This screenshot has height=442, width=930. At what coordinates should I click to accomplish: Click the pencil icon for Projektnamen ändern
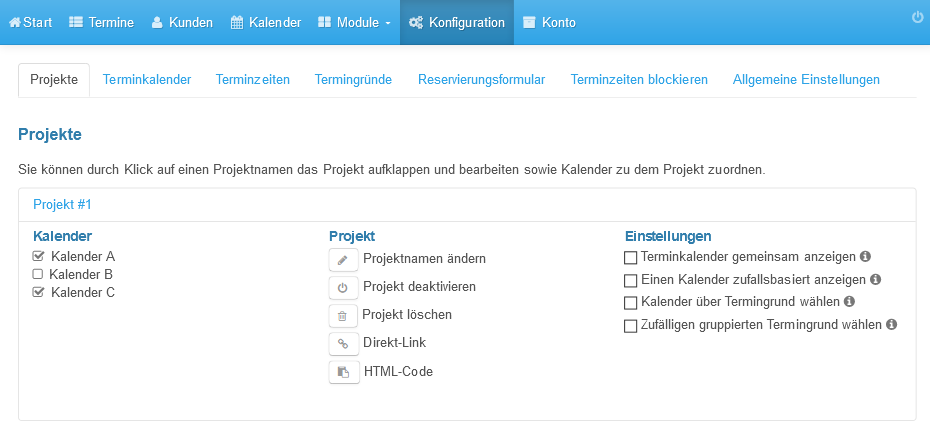click(x=343, y=260)
